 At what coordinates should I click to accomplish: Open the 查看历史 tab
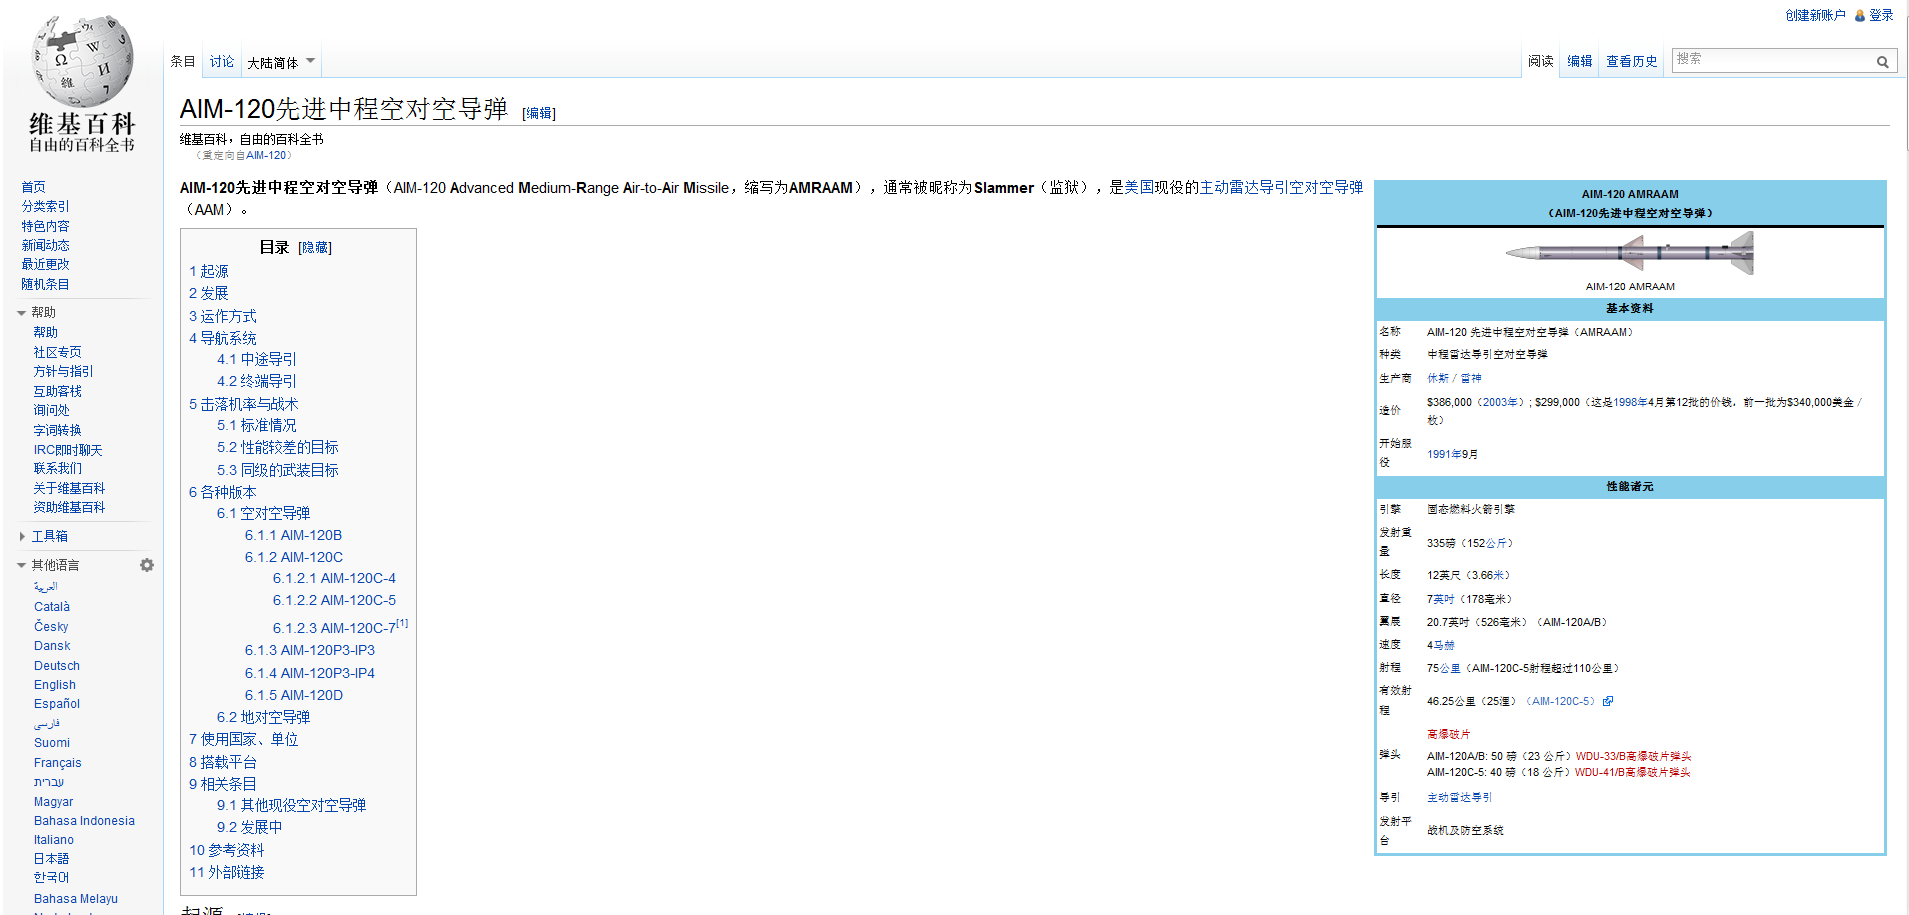pos(1632,62)
